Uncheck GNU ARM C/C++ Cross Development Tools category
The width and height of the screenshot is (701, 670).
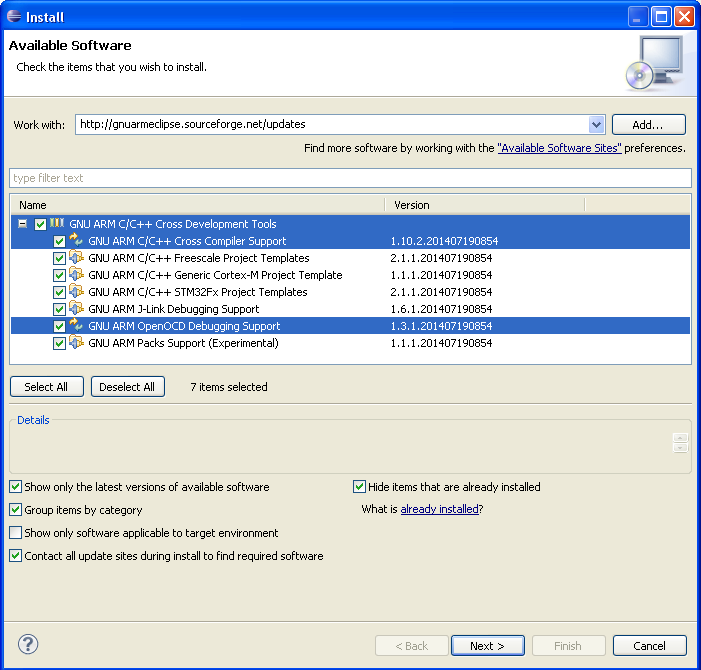(x=40, y=224)
